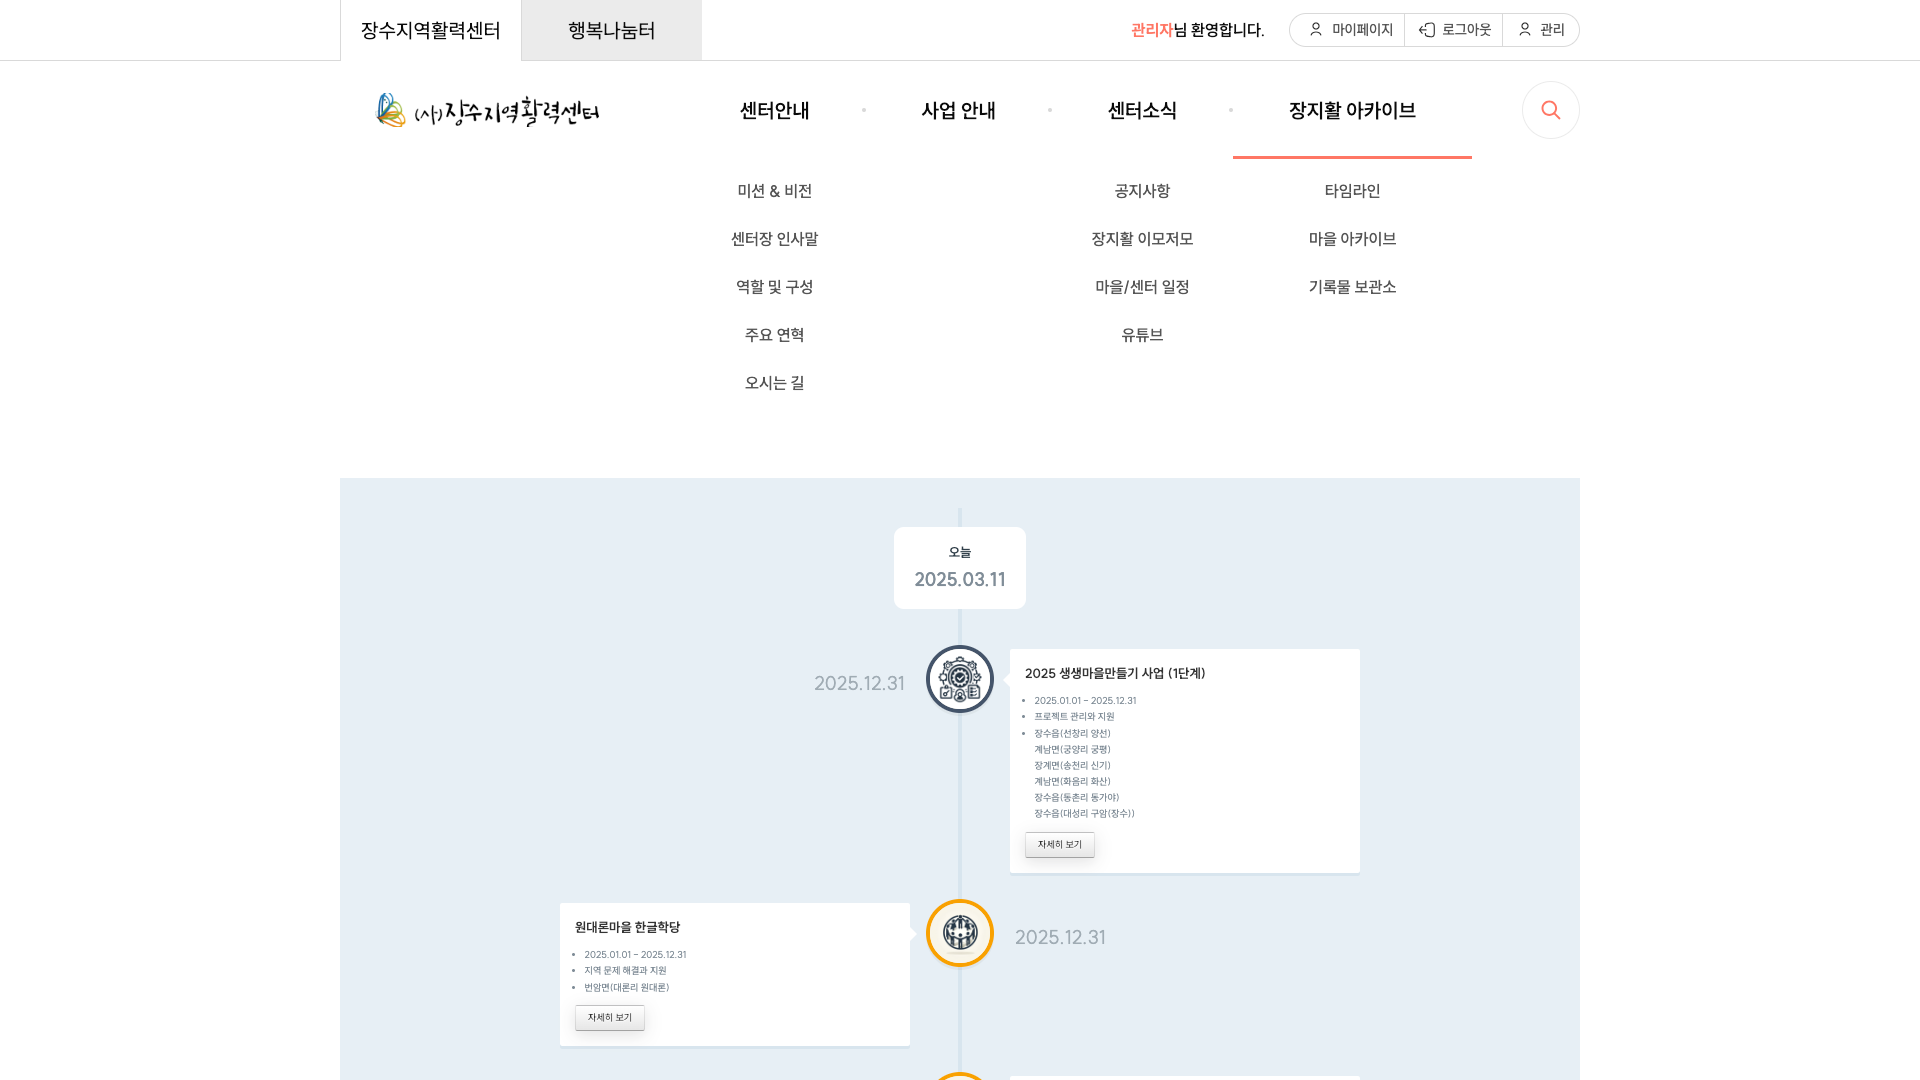Screen dimensions: 1920x1080
Task: Click the 장수읍(대성리 구암(장수)) list entry
Action: (x=1084, y=814)
